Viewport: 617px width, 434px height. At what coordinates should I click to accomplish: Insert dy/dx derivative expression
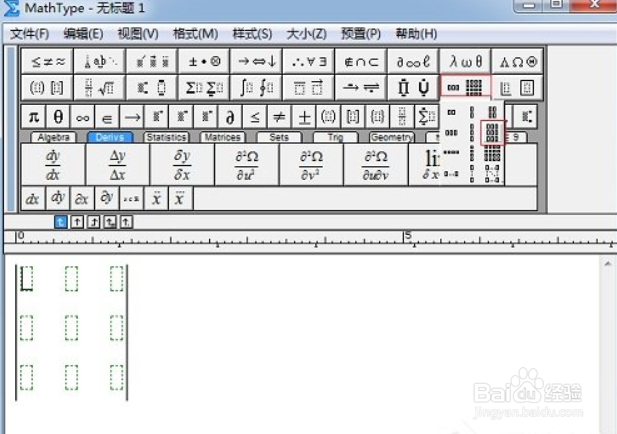pos(53,165)
